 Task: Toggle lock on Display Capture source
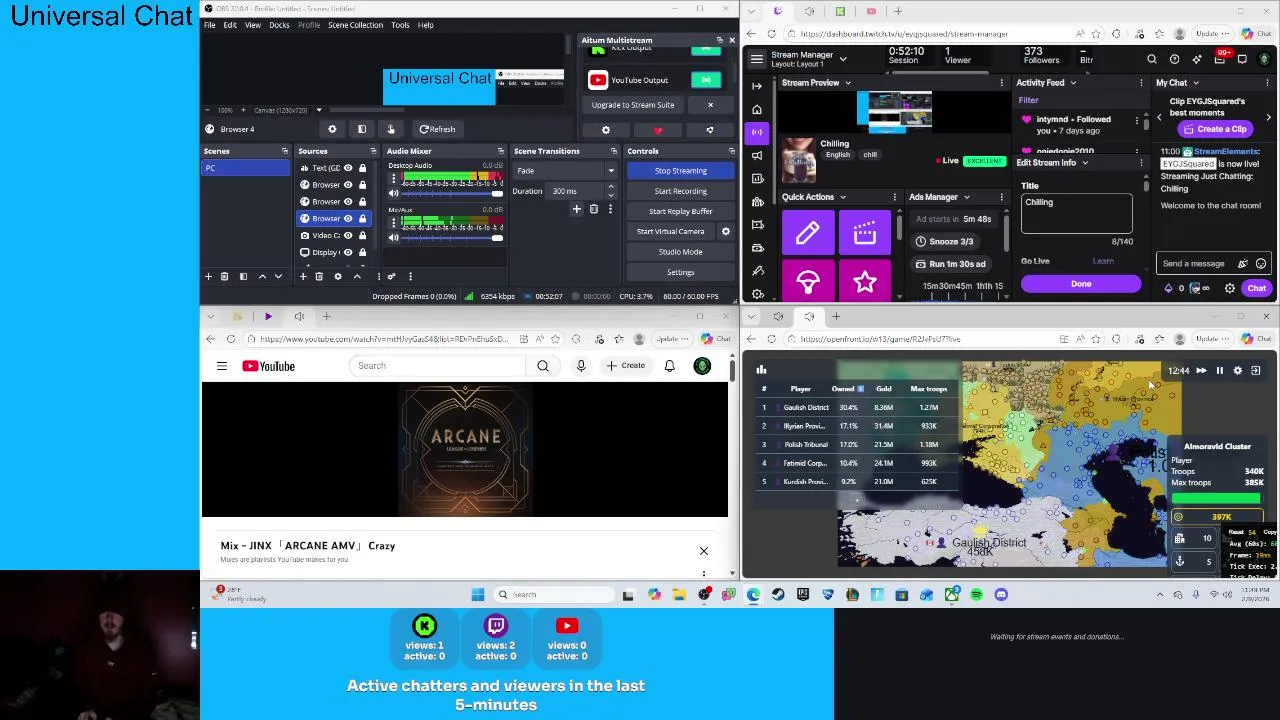coord(362,252)
